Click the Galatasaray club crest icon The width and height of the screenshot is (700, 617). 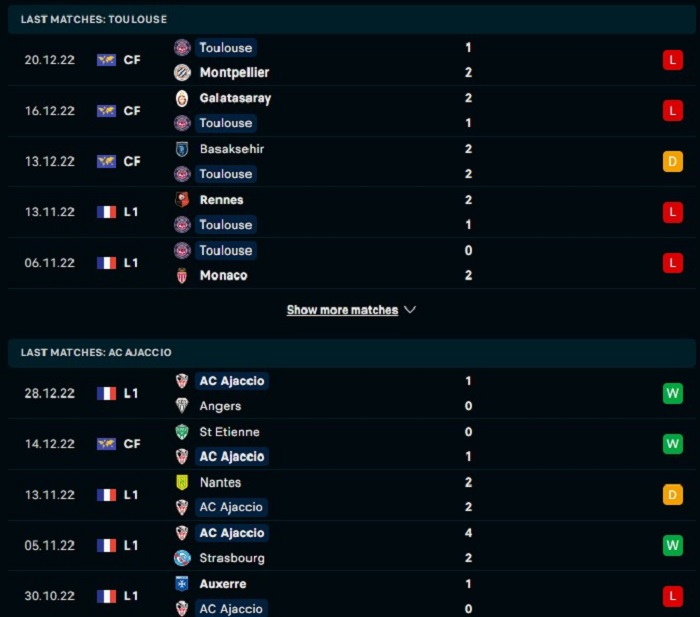click(x=182, y=98)
